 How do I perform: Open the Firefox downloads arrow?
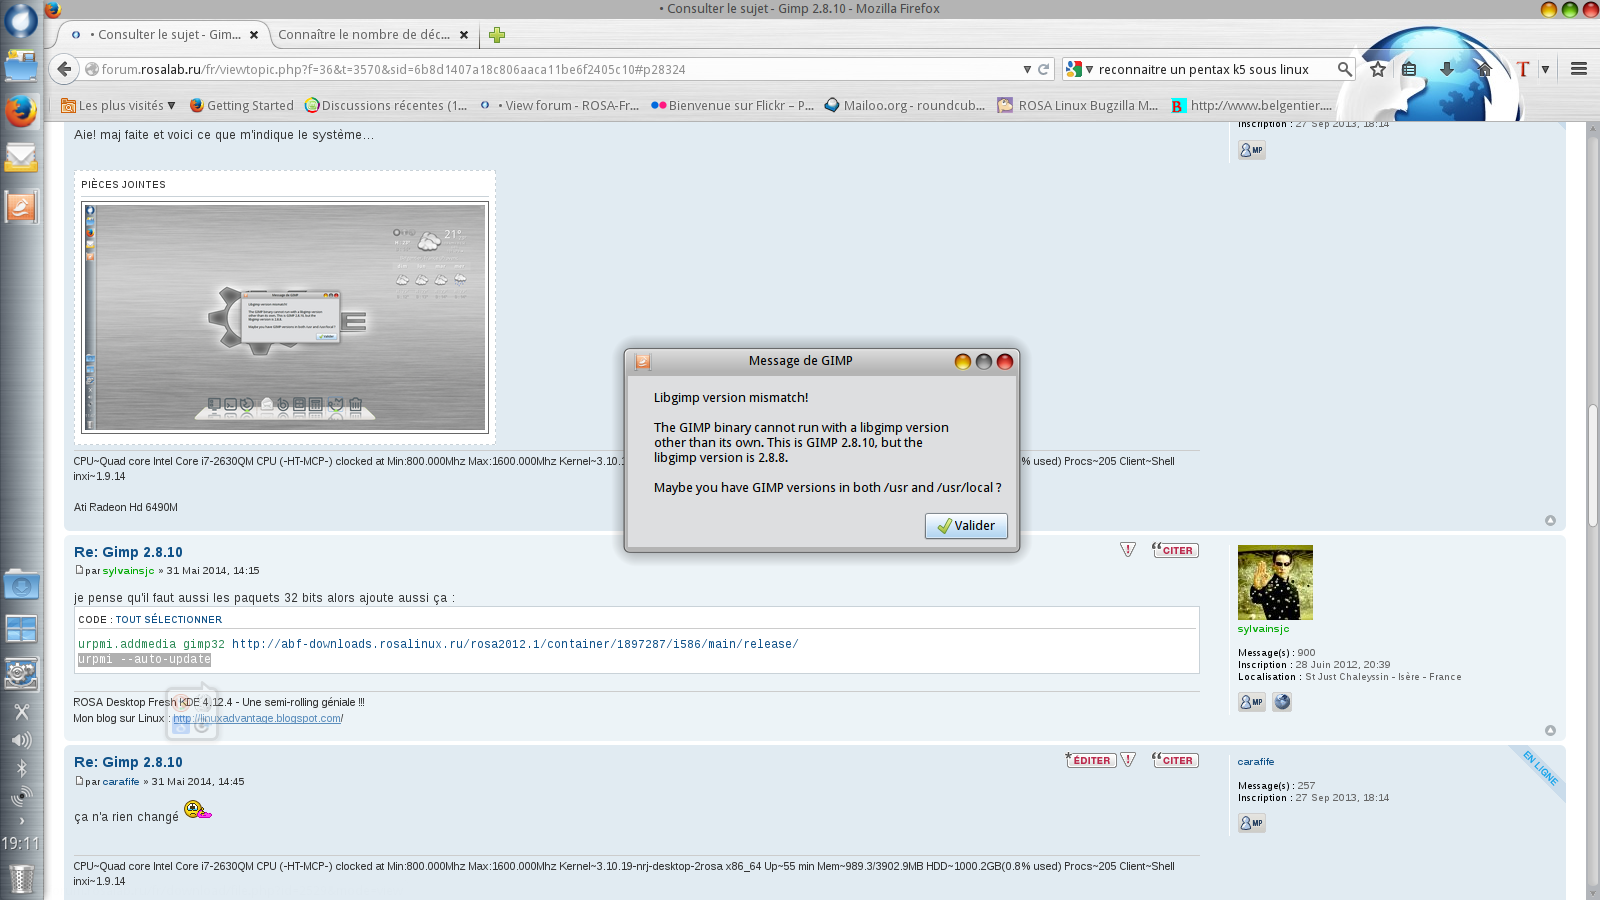click(x=1446, y=69)
